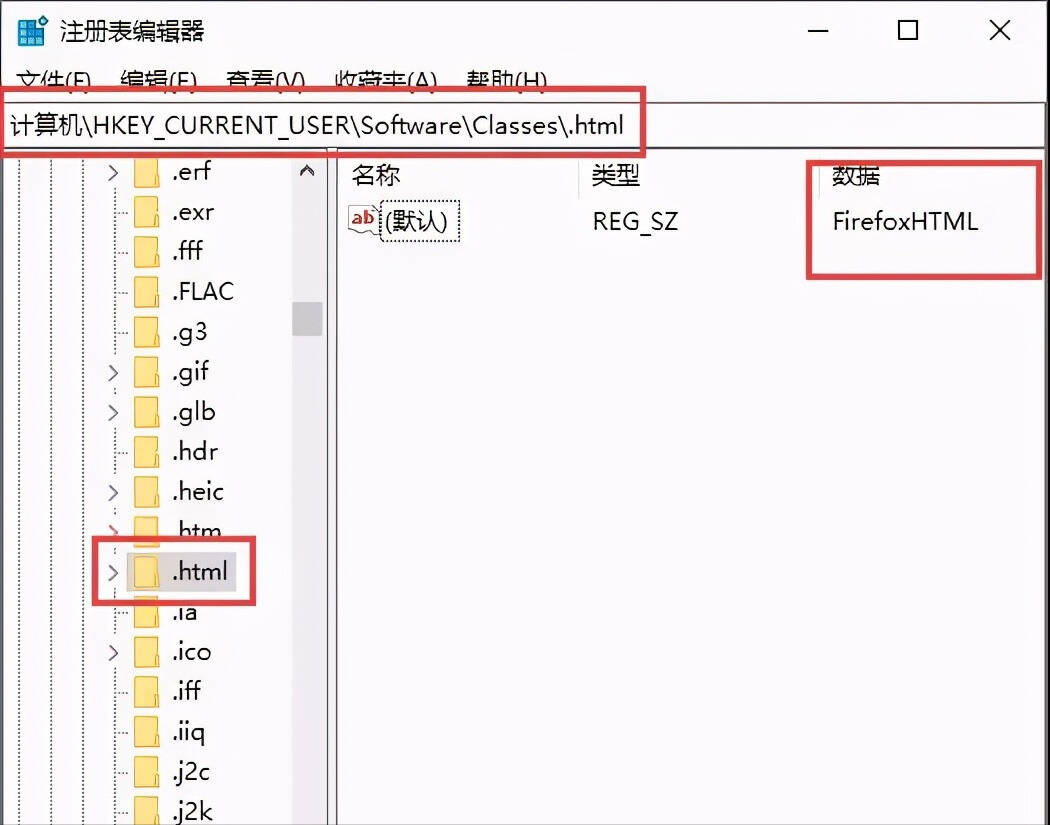The height and width of the screenshot is (825, 1050).
Task: Select the .iff key in the tree
Action: (x=186, y=690)
